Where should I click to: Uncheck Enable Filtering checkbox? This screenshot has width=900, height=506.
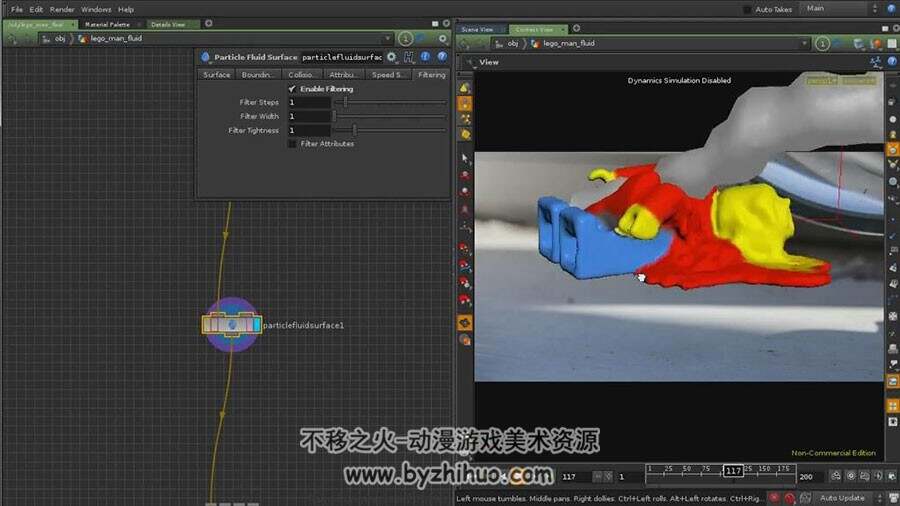pos(292,89)
